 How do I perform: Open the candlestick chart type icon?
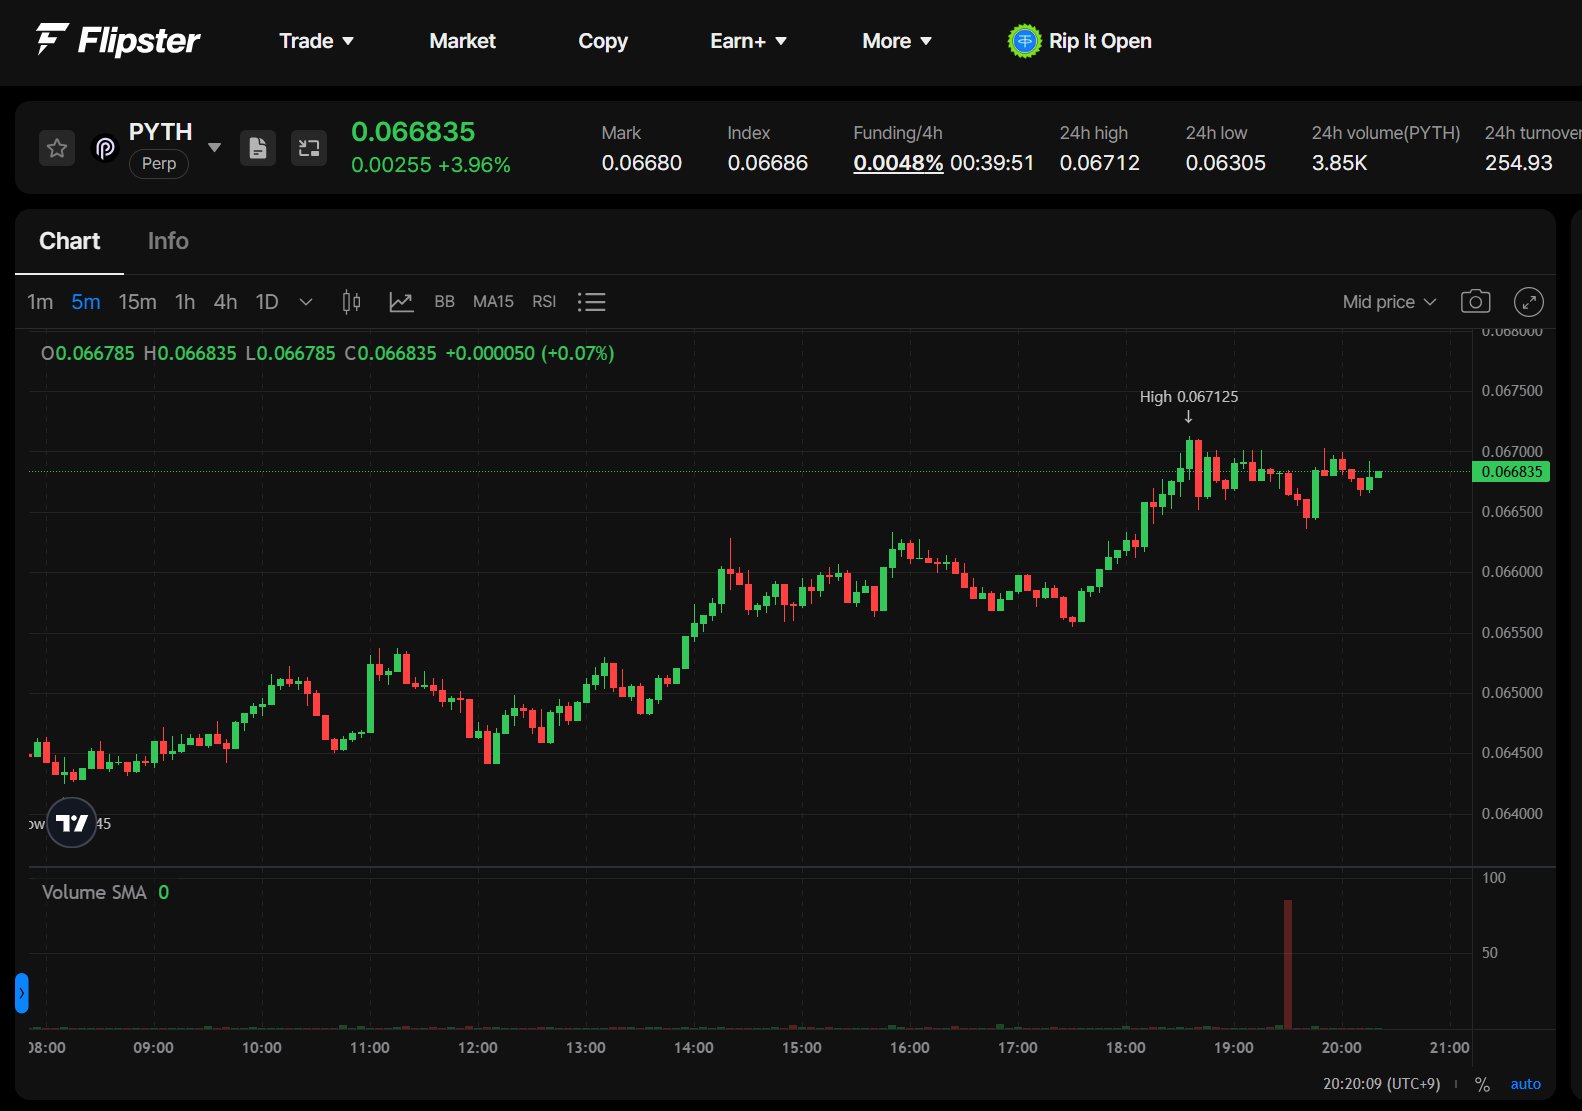pos(351,302)
